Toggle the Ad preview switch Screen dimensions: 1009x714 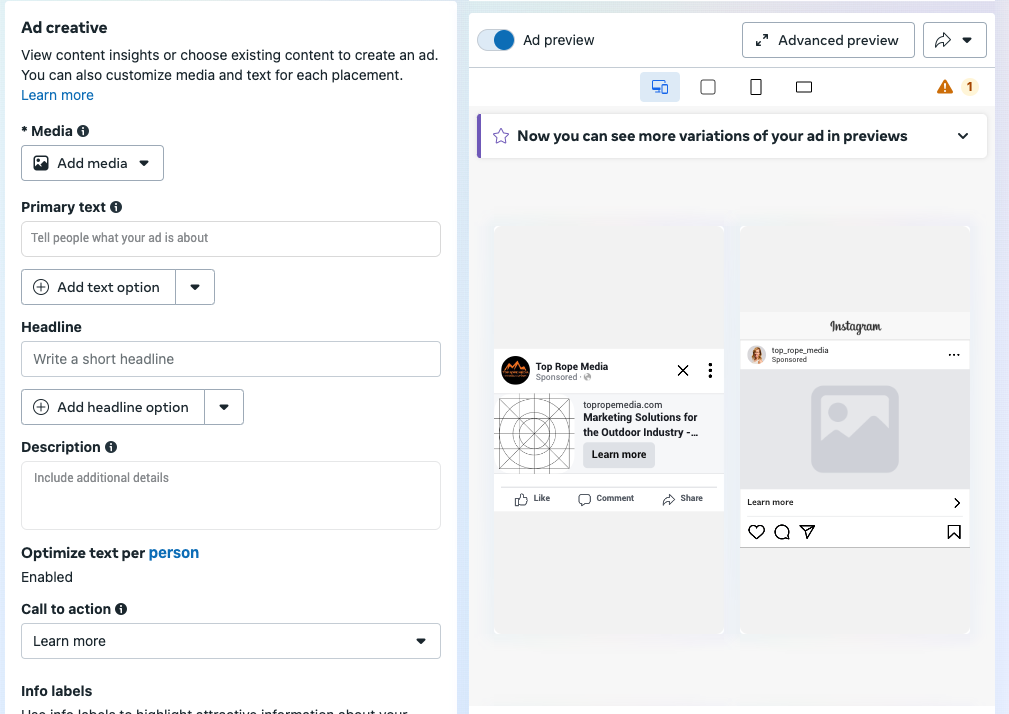tap(495, 40)
